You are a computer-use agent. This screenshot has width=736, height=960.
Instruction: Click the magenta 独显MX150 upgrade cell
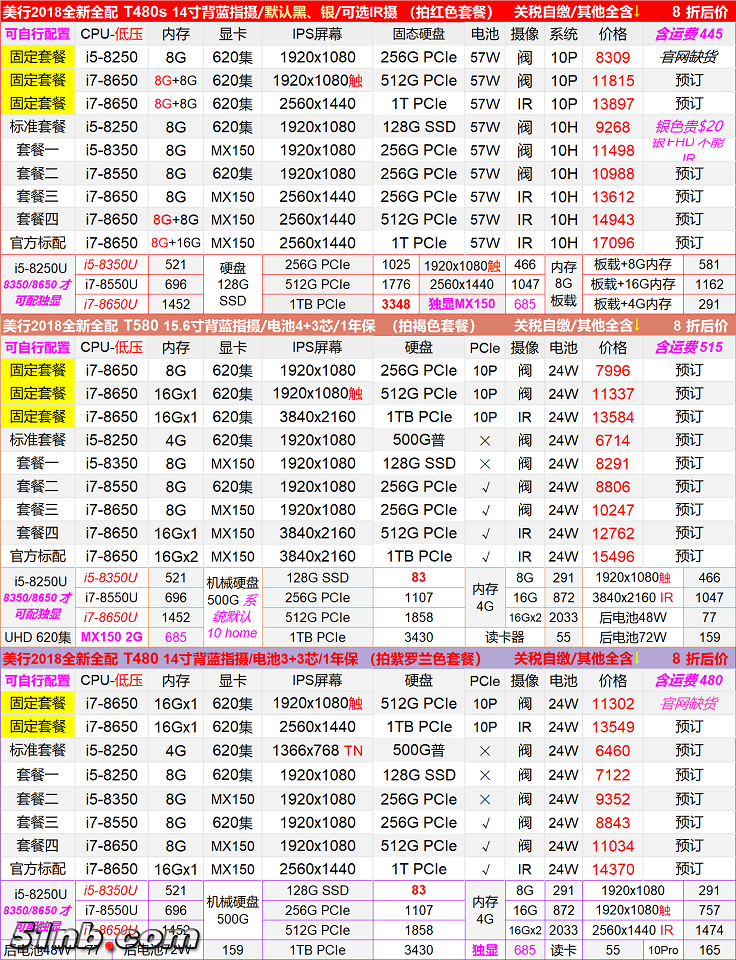click(461, 304)
